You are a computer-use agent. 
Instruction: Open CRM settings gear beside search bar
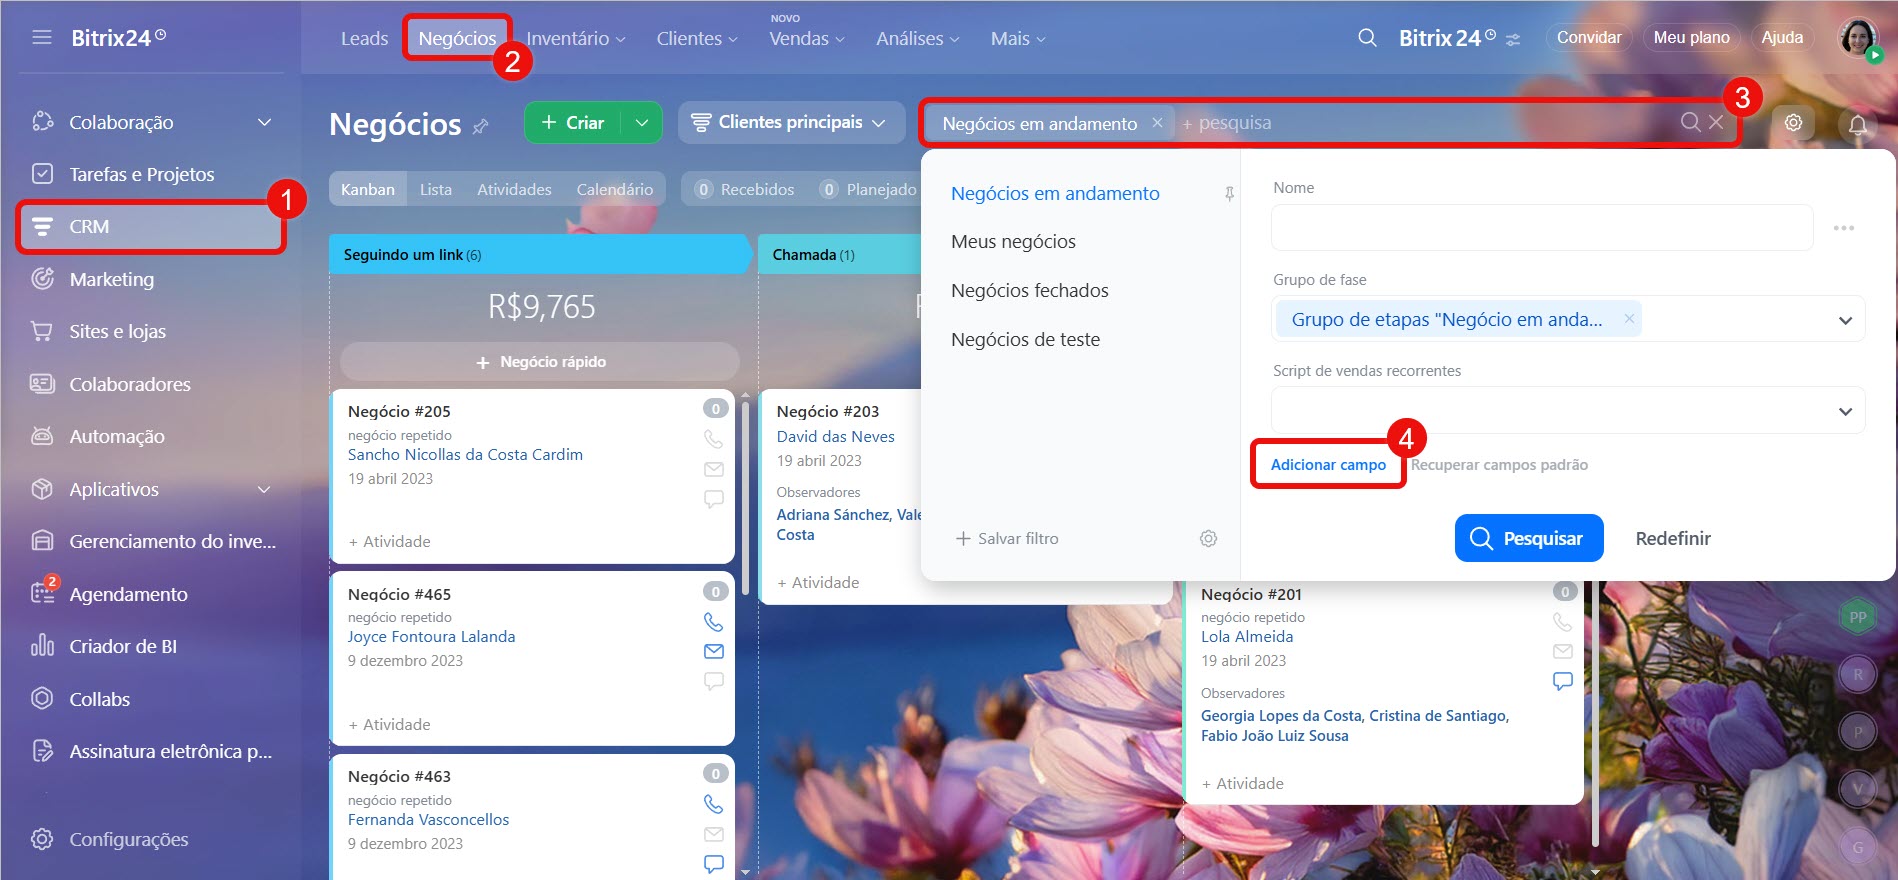point(1793,123)
